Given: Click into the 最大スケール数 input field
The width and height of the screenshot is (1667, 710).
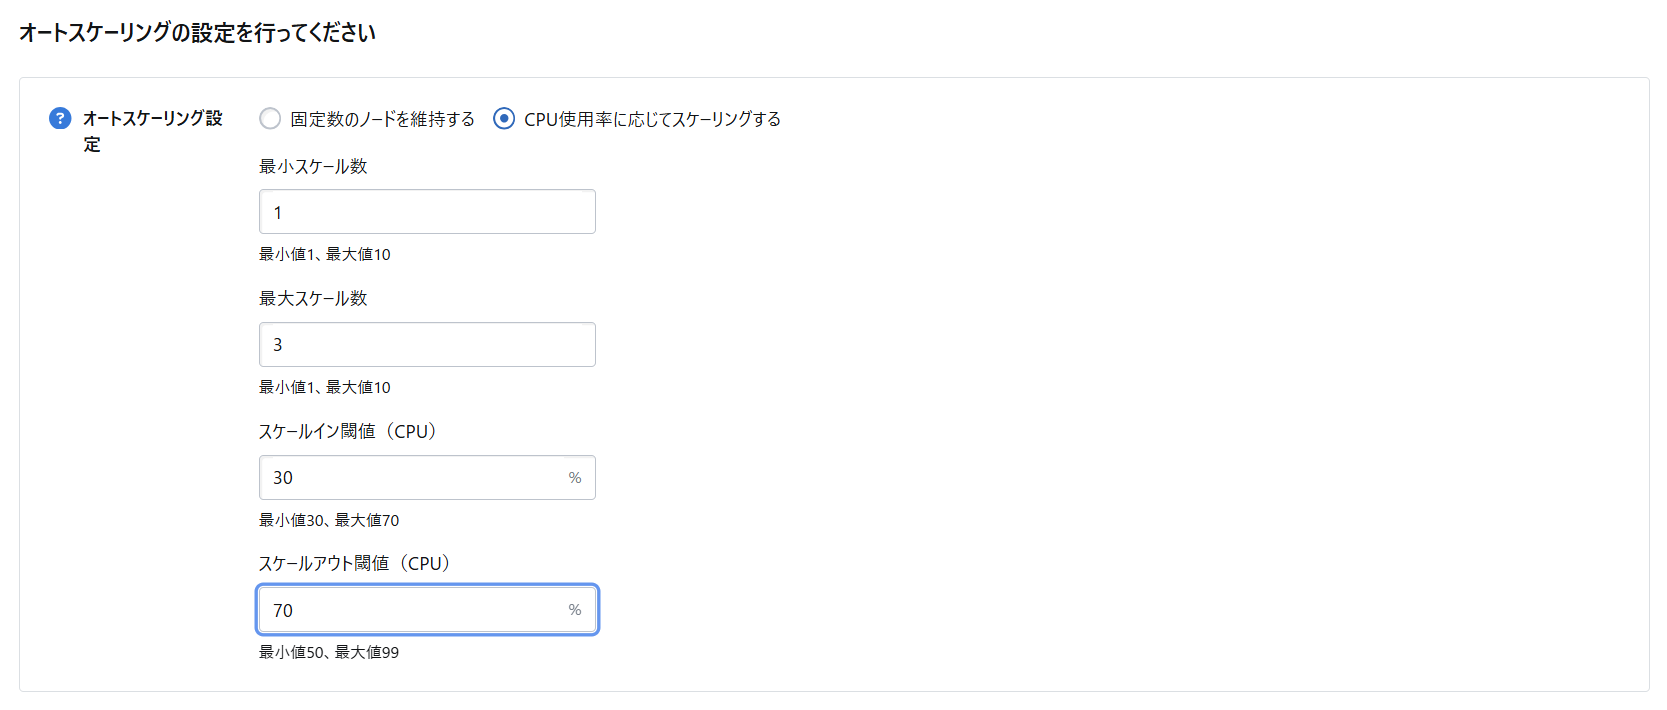Looking at the screenshot, I should click(x=427, y=344).
